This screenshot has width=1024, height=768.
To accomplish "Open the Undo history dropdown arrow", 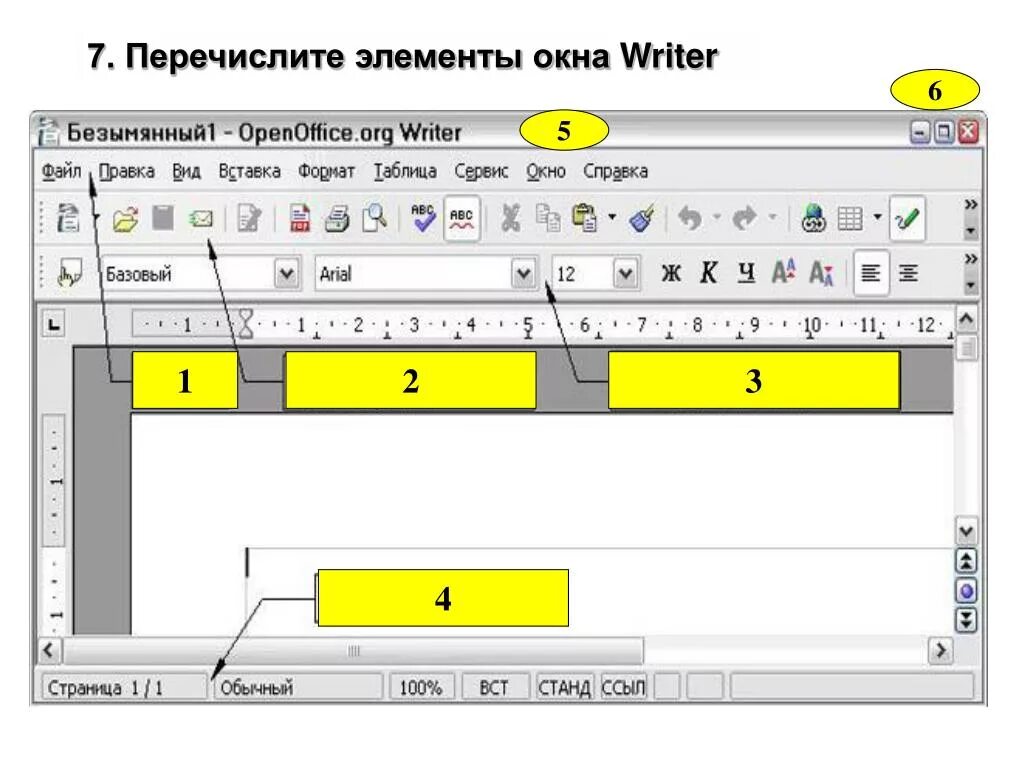I will 716,217.
